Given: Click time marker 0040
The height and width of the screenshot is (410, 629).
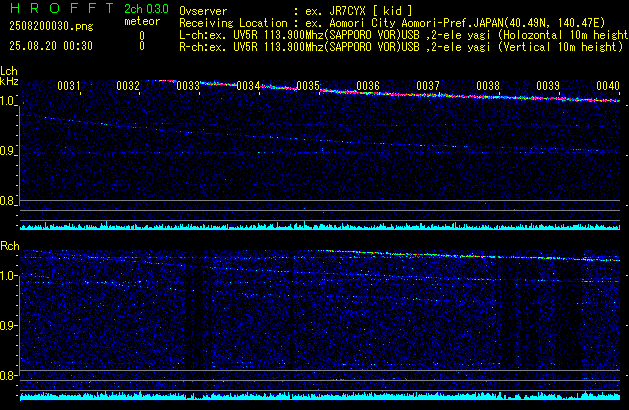Looking at the screenshot, I should 608,86.
